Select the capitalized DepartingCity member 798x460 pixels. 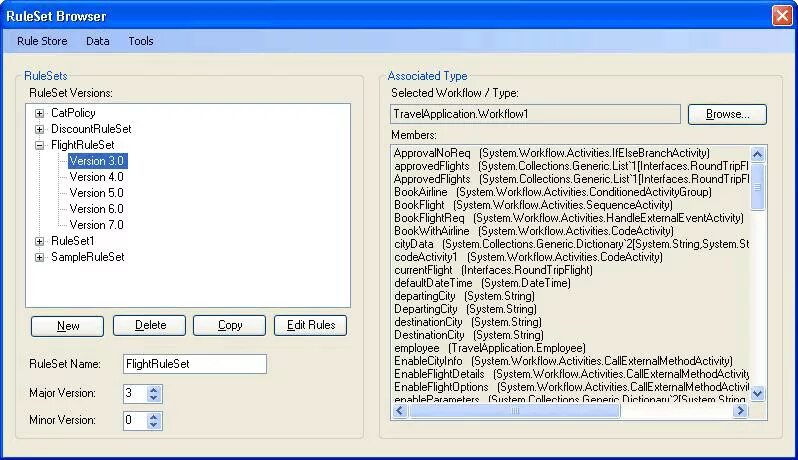pyautogui.click(x=465, y=309)
